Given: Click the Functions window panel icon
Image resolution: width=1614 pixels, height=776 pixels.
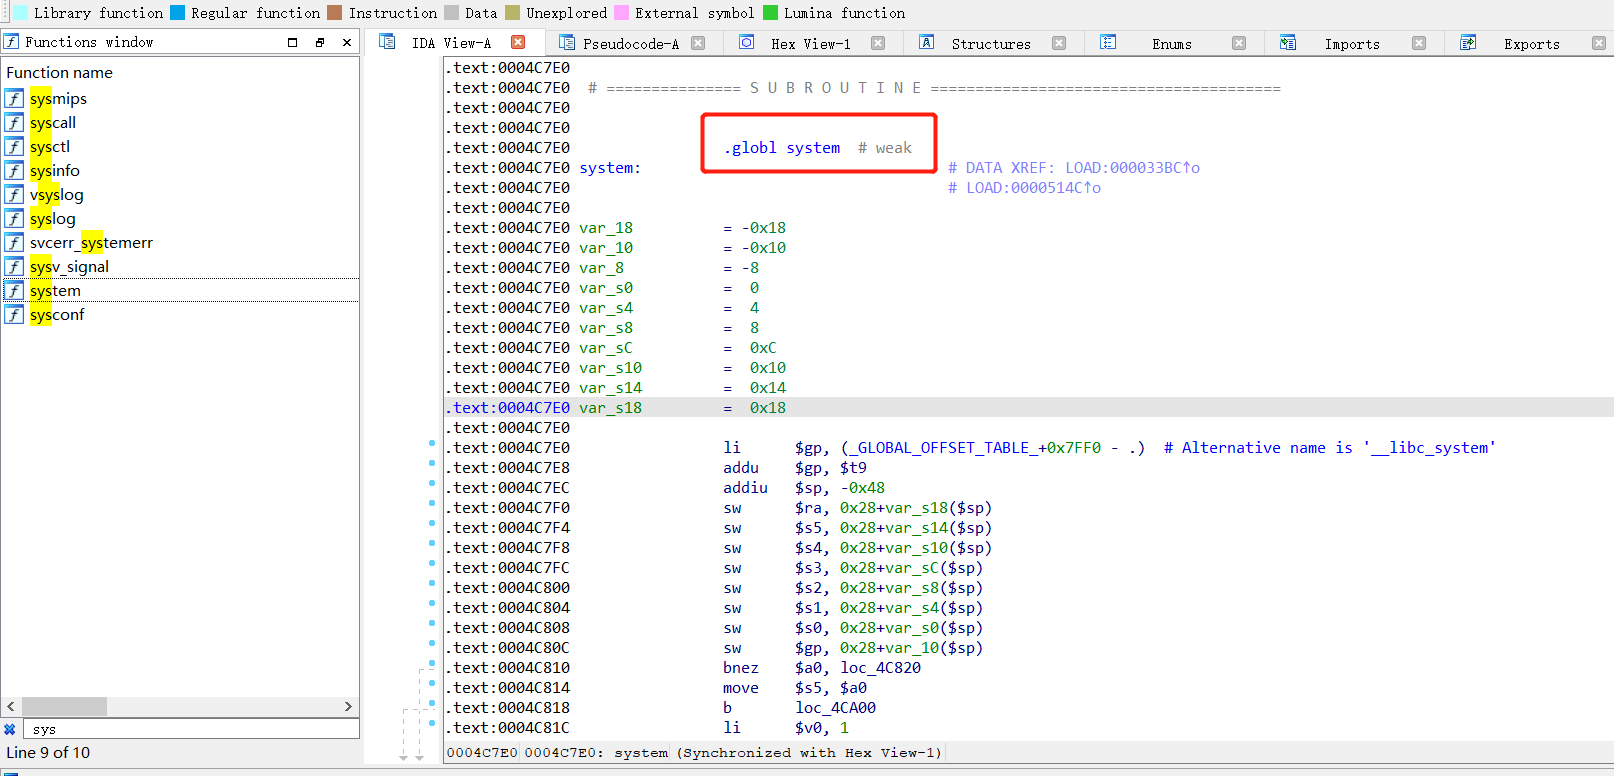Looking at the screenshot, I should click(x=11, y=42).
